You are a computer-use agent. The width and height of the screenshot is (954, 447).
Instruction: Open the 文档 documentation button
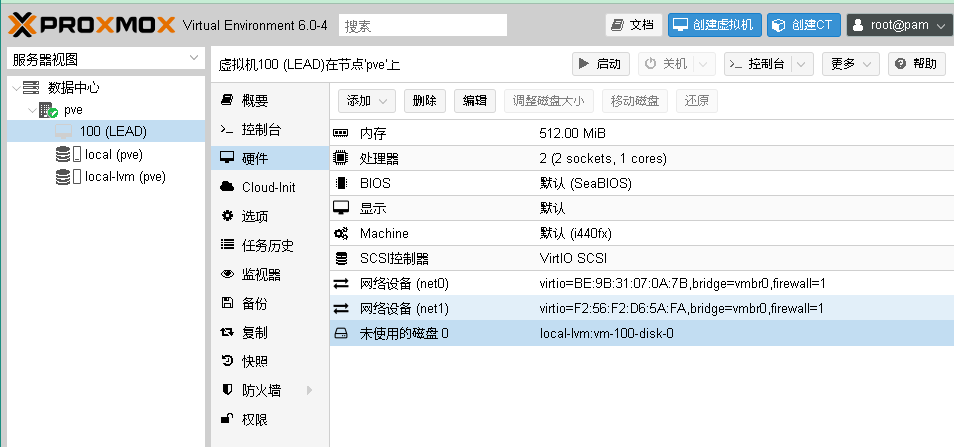(633, 25)
